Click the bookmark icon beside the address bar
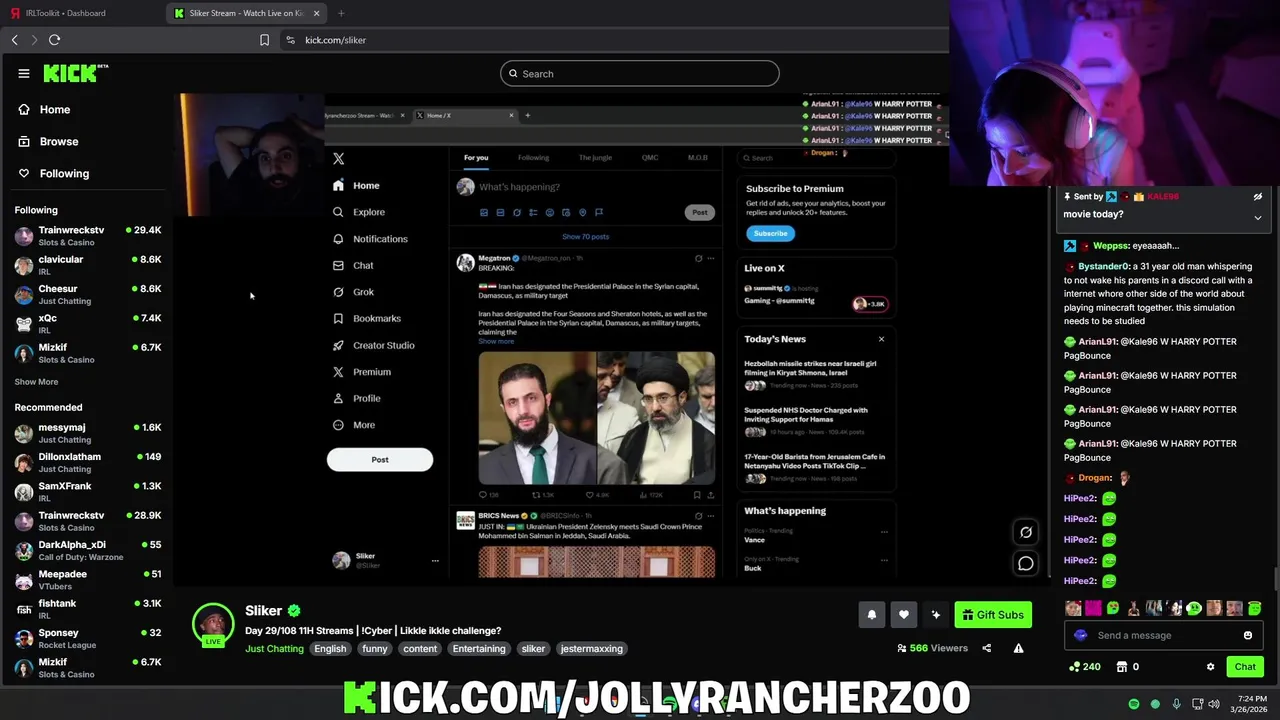Image resolution: width=1280 pixels, height=720 pixels. tap(264, 40)
